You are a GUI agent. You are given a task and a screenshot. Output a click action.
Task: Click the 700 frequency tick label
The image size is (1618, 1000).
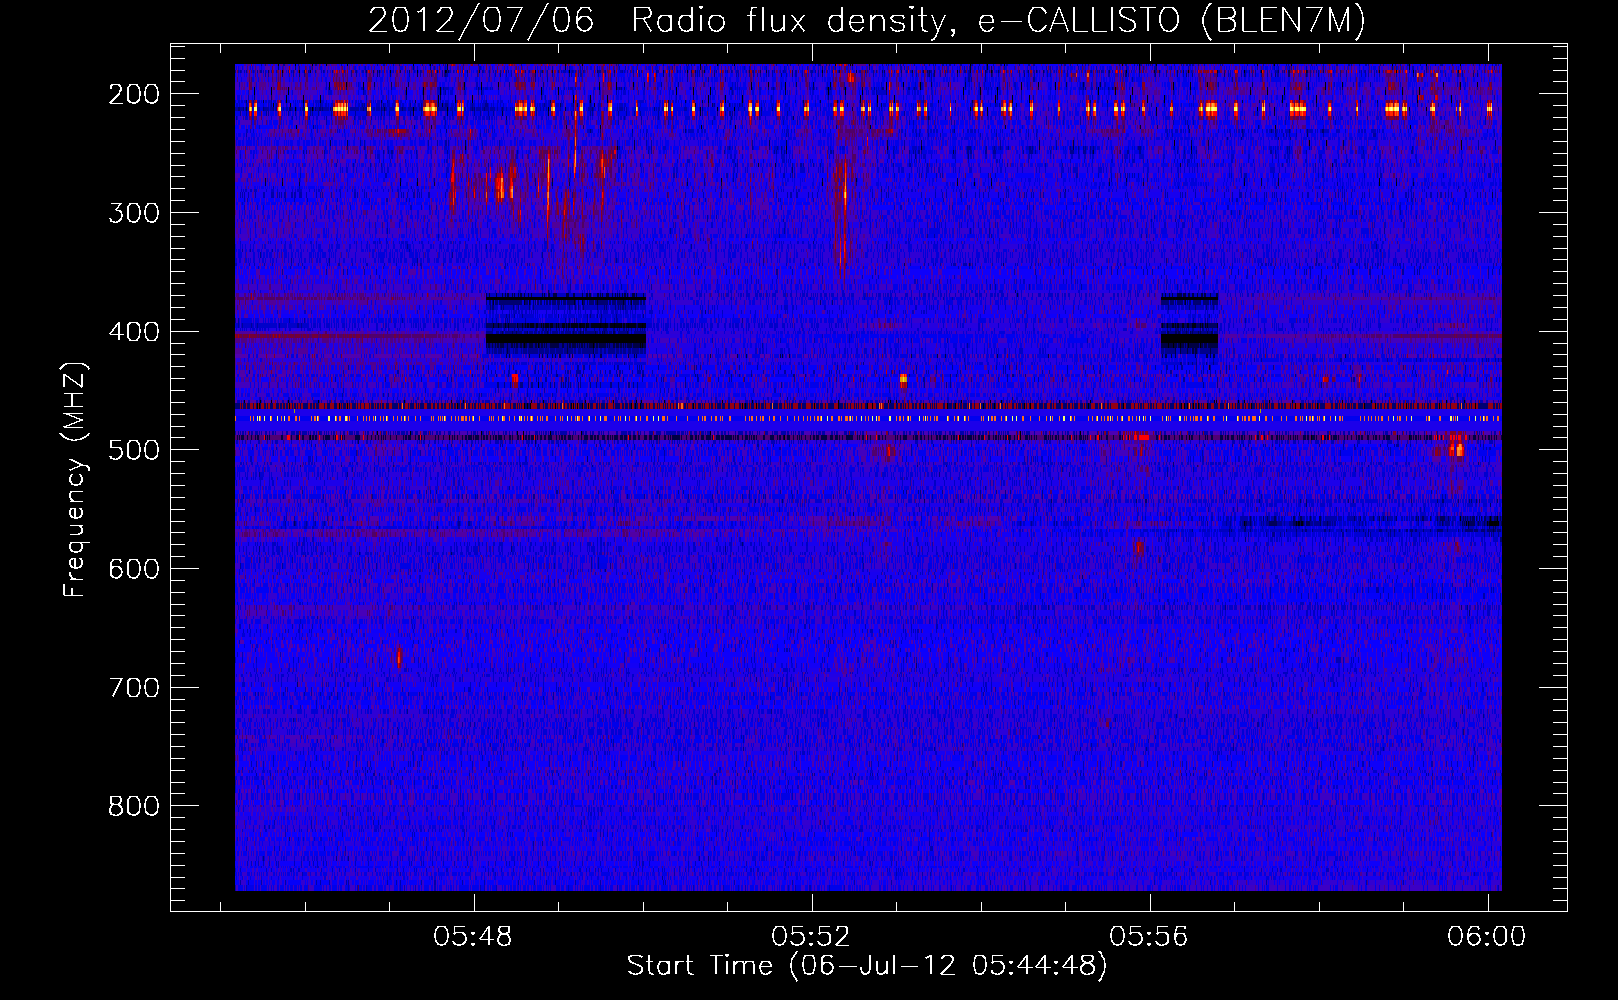click(134, 688)
